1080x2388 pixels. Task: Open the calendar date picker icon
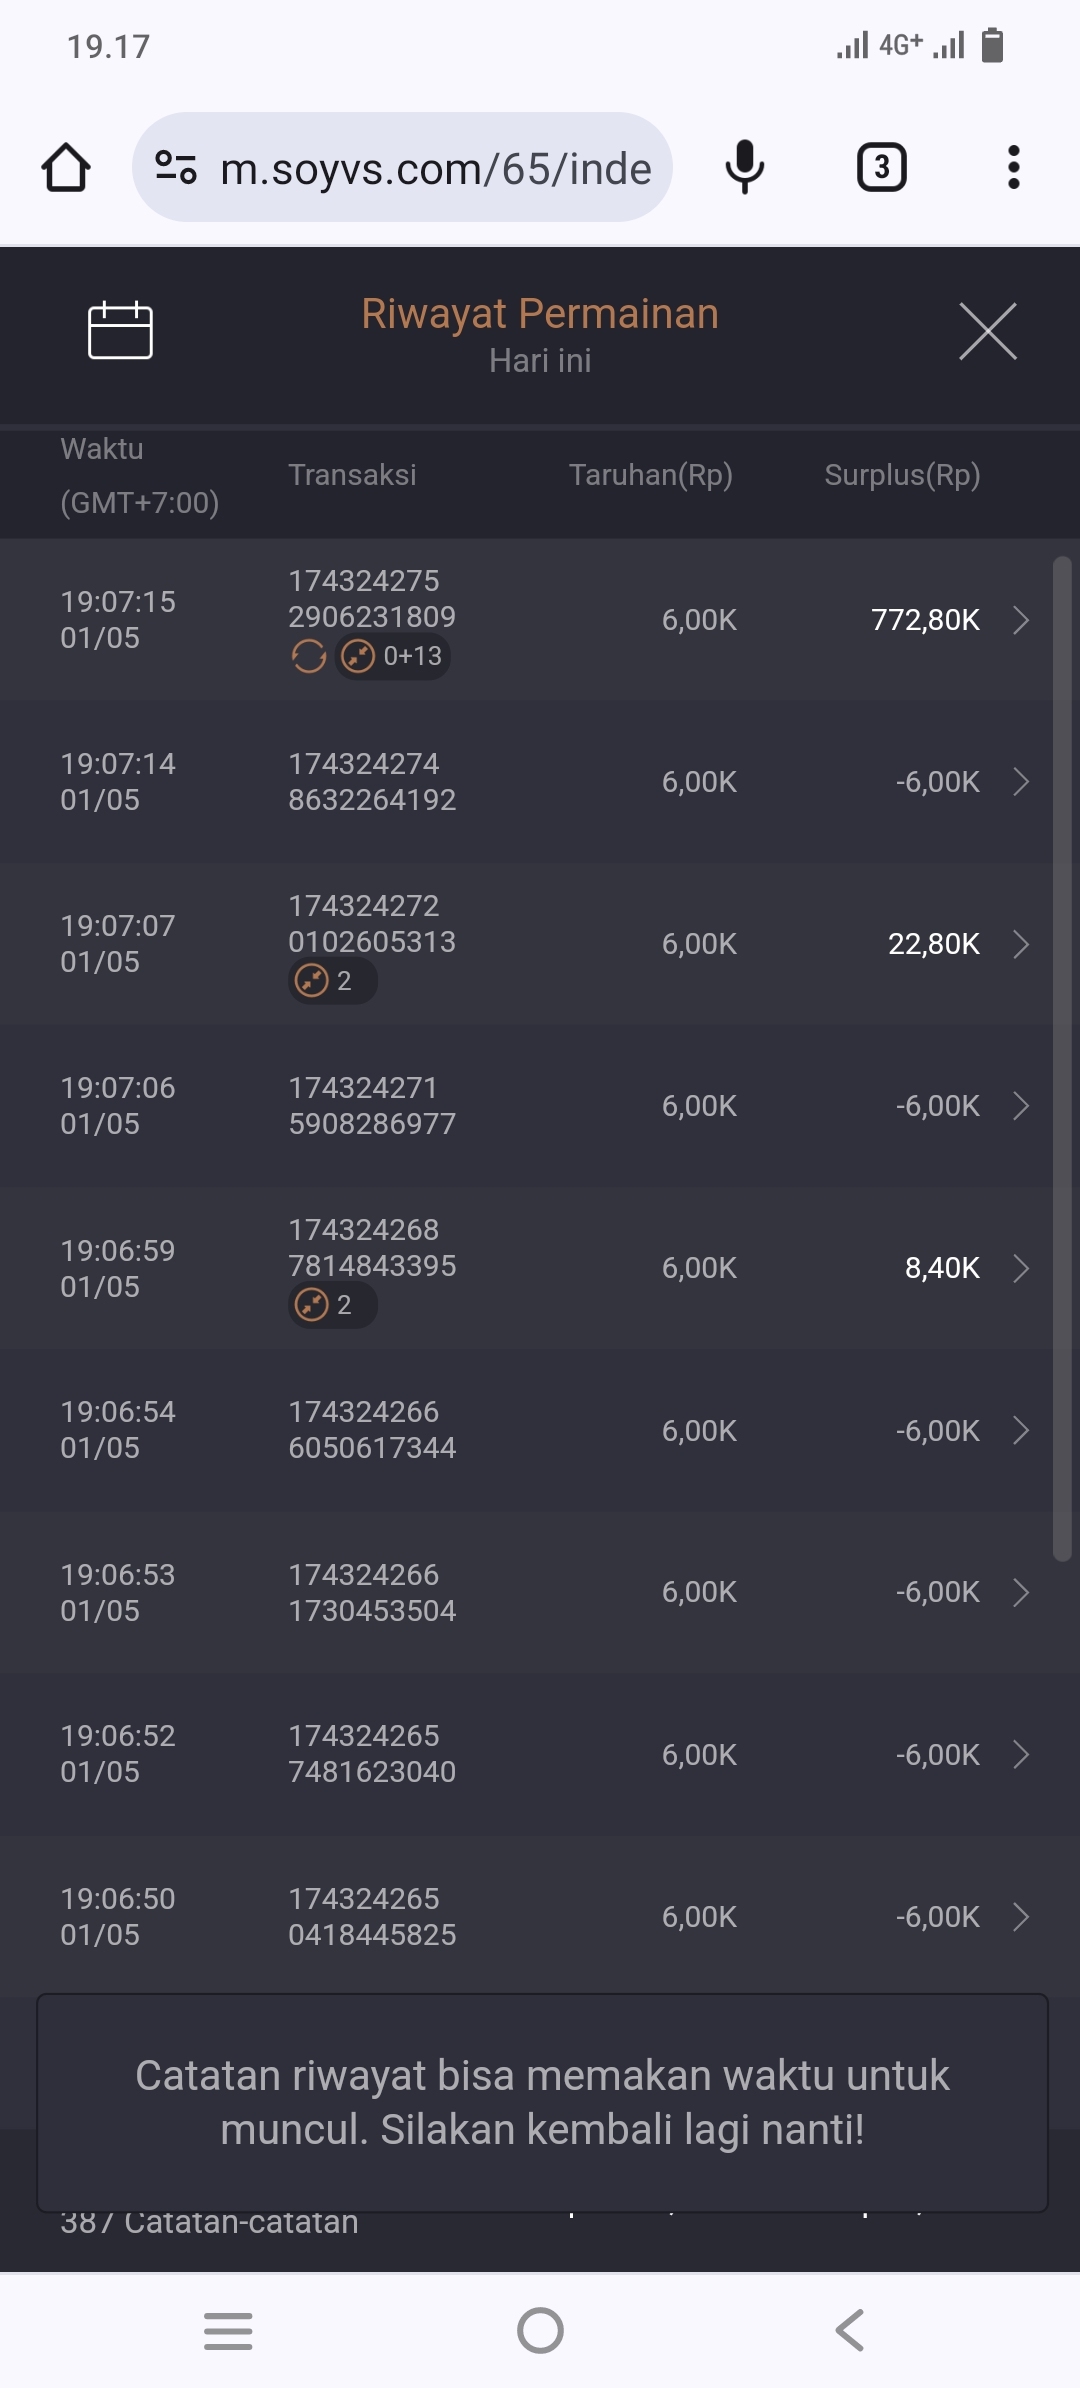pos(120,330)
